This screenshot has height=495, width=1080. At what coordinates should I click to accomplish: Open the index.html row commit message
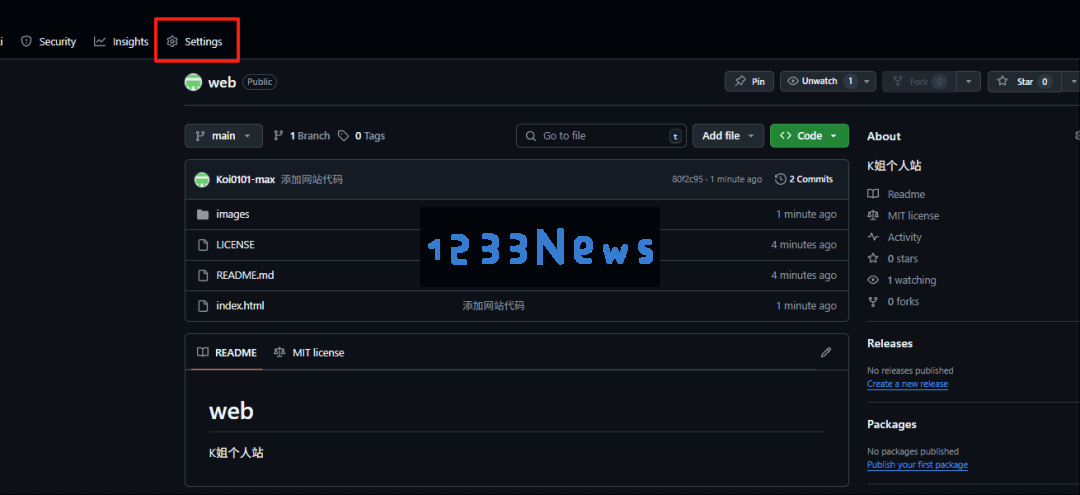pyautogui.click(x=493, y=306)
